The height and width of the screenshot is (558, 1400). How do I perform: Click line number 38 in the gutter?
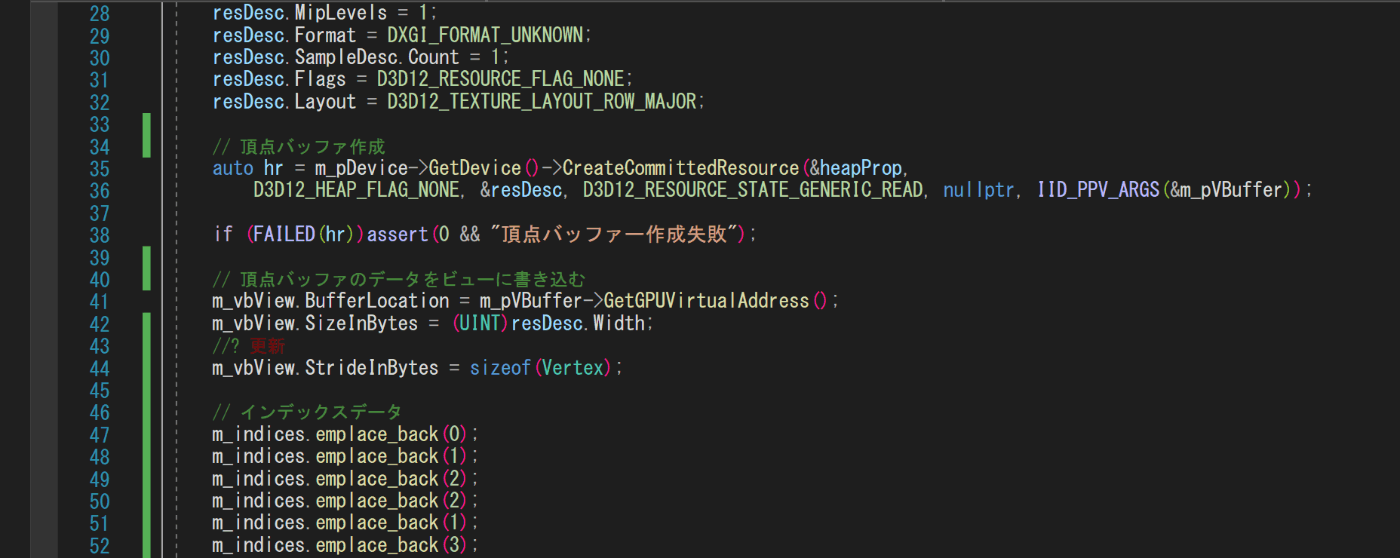(x=99, y=236)
